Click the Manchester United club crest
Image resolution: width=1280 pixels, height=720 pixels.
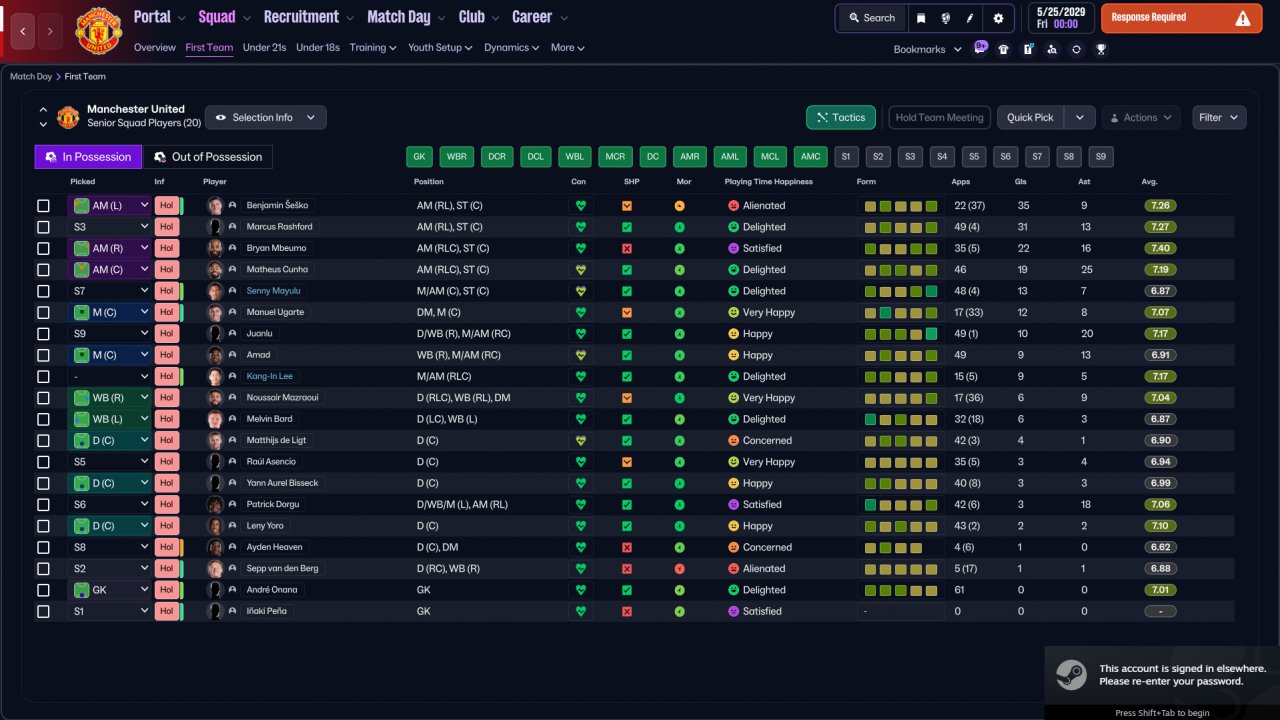point(98,31)
